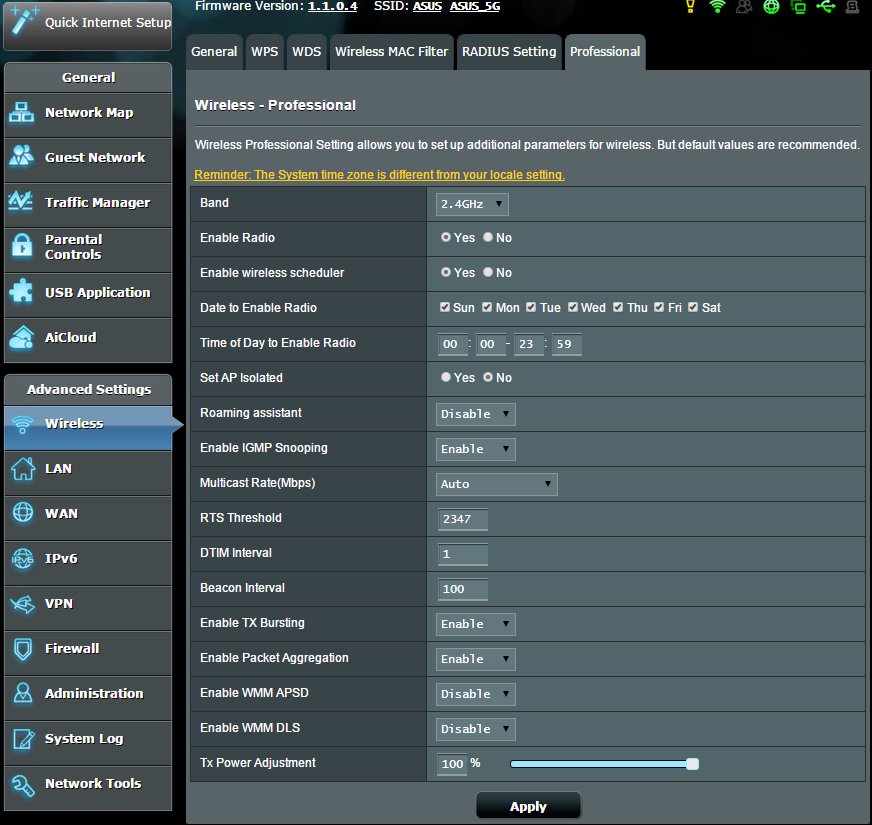Click the Tx Power Adjustment slider handle
Screen dimensions: 872x825
(x=692, y=764)
